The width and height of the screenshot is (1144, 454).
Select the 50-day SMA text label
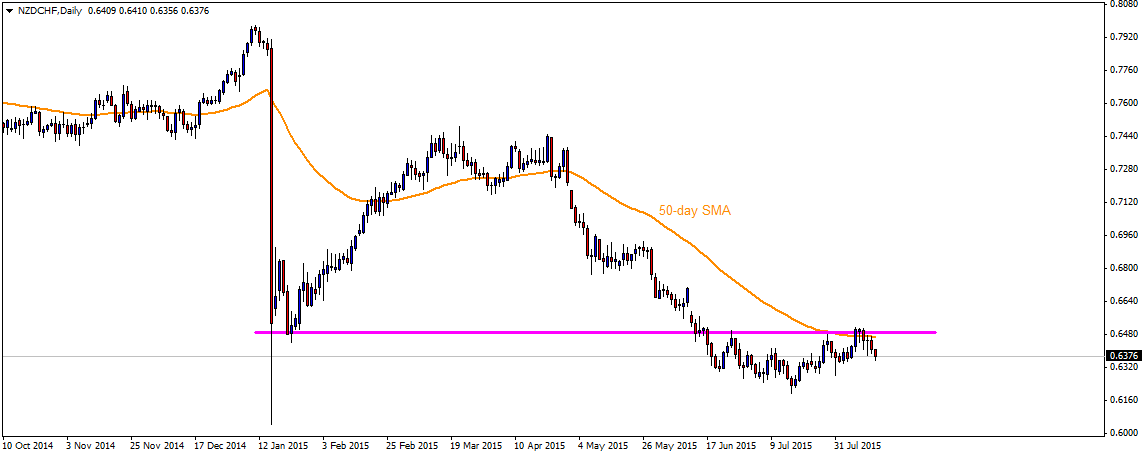pyautogui.click(x=695, y=210)
